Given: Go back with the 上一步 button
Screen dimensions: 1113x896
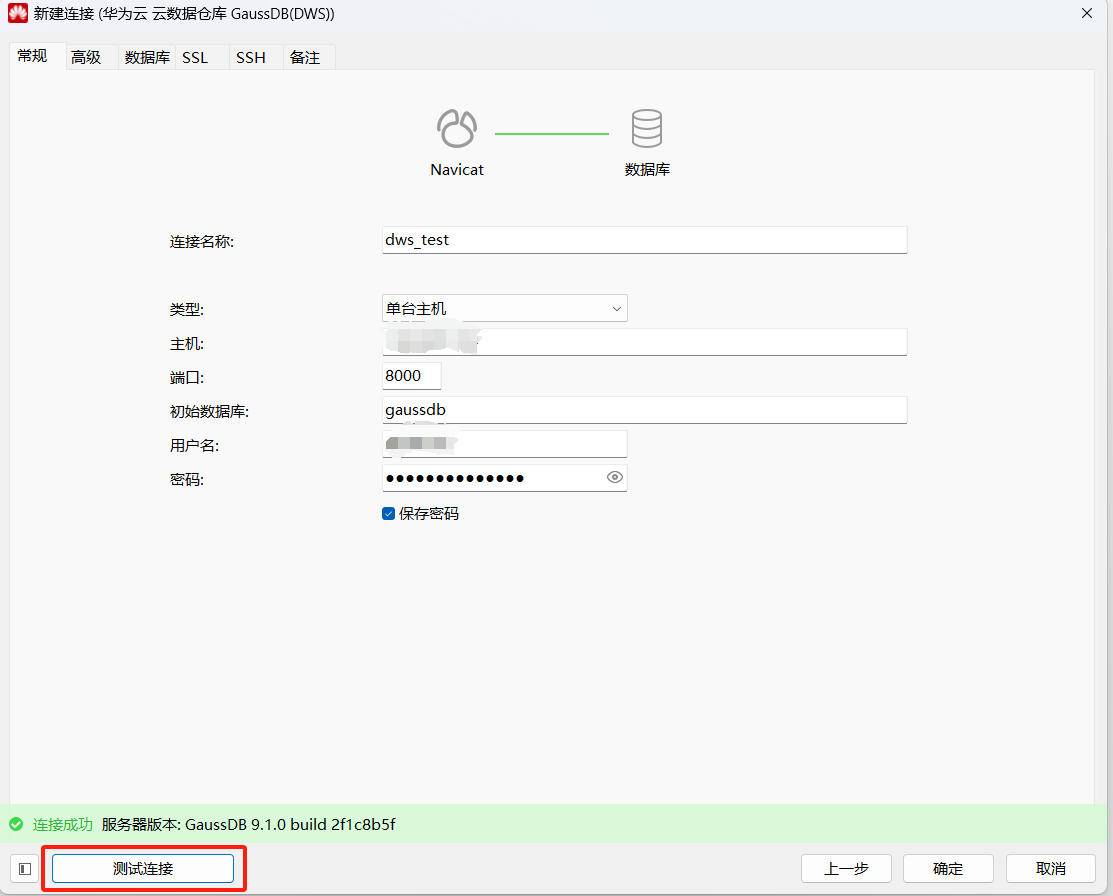Looking at the screenshot, I should (x=846, y=868).
